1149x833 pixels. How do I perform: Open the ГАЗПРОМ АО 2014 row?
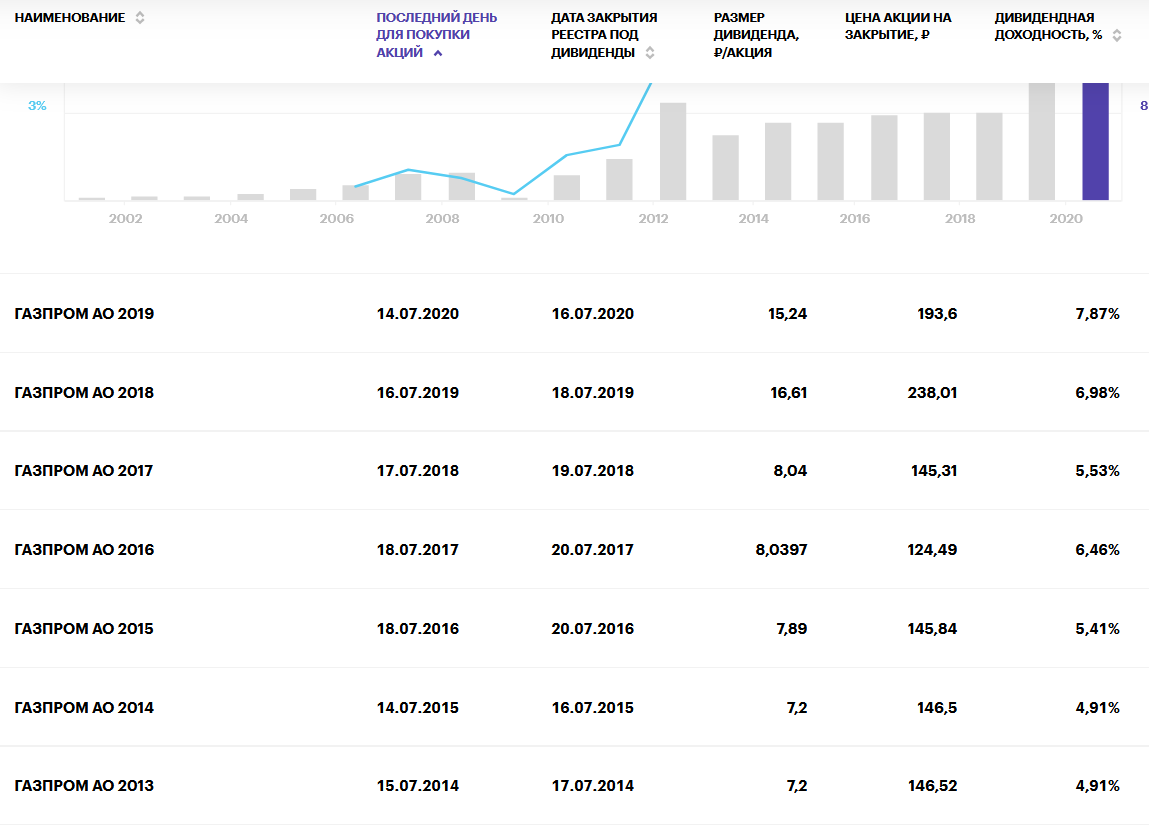574,707
